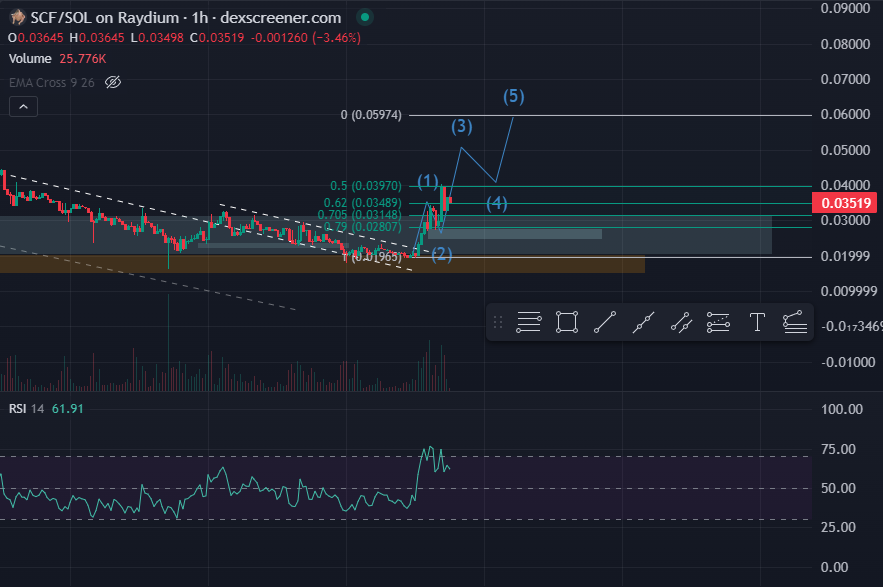This screenshot has width=883, height=587.
Task: Select the Rectangle drawing tool
Action: (x=567, y=322)
